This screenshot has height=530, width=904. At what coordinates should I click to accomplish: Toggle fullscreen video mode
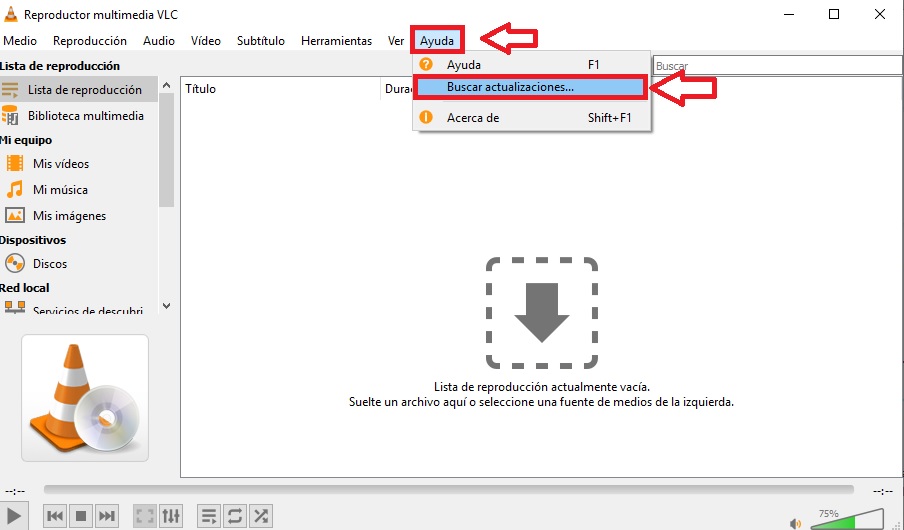pos(145,516)
